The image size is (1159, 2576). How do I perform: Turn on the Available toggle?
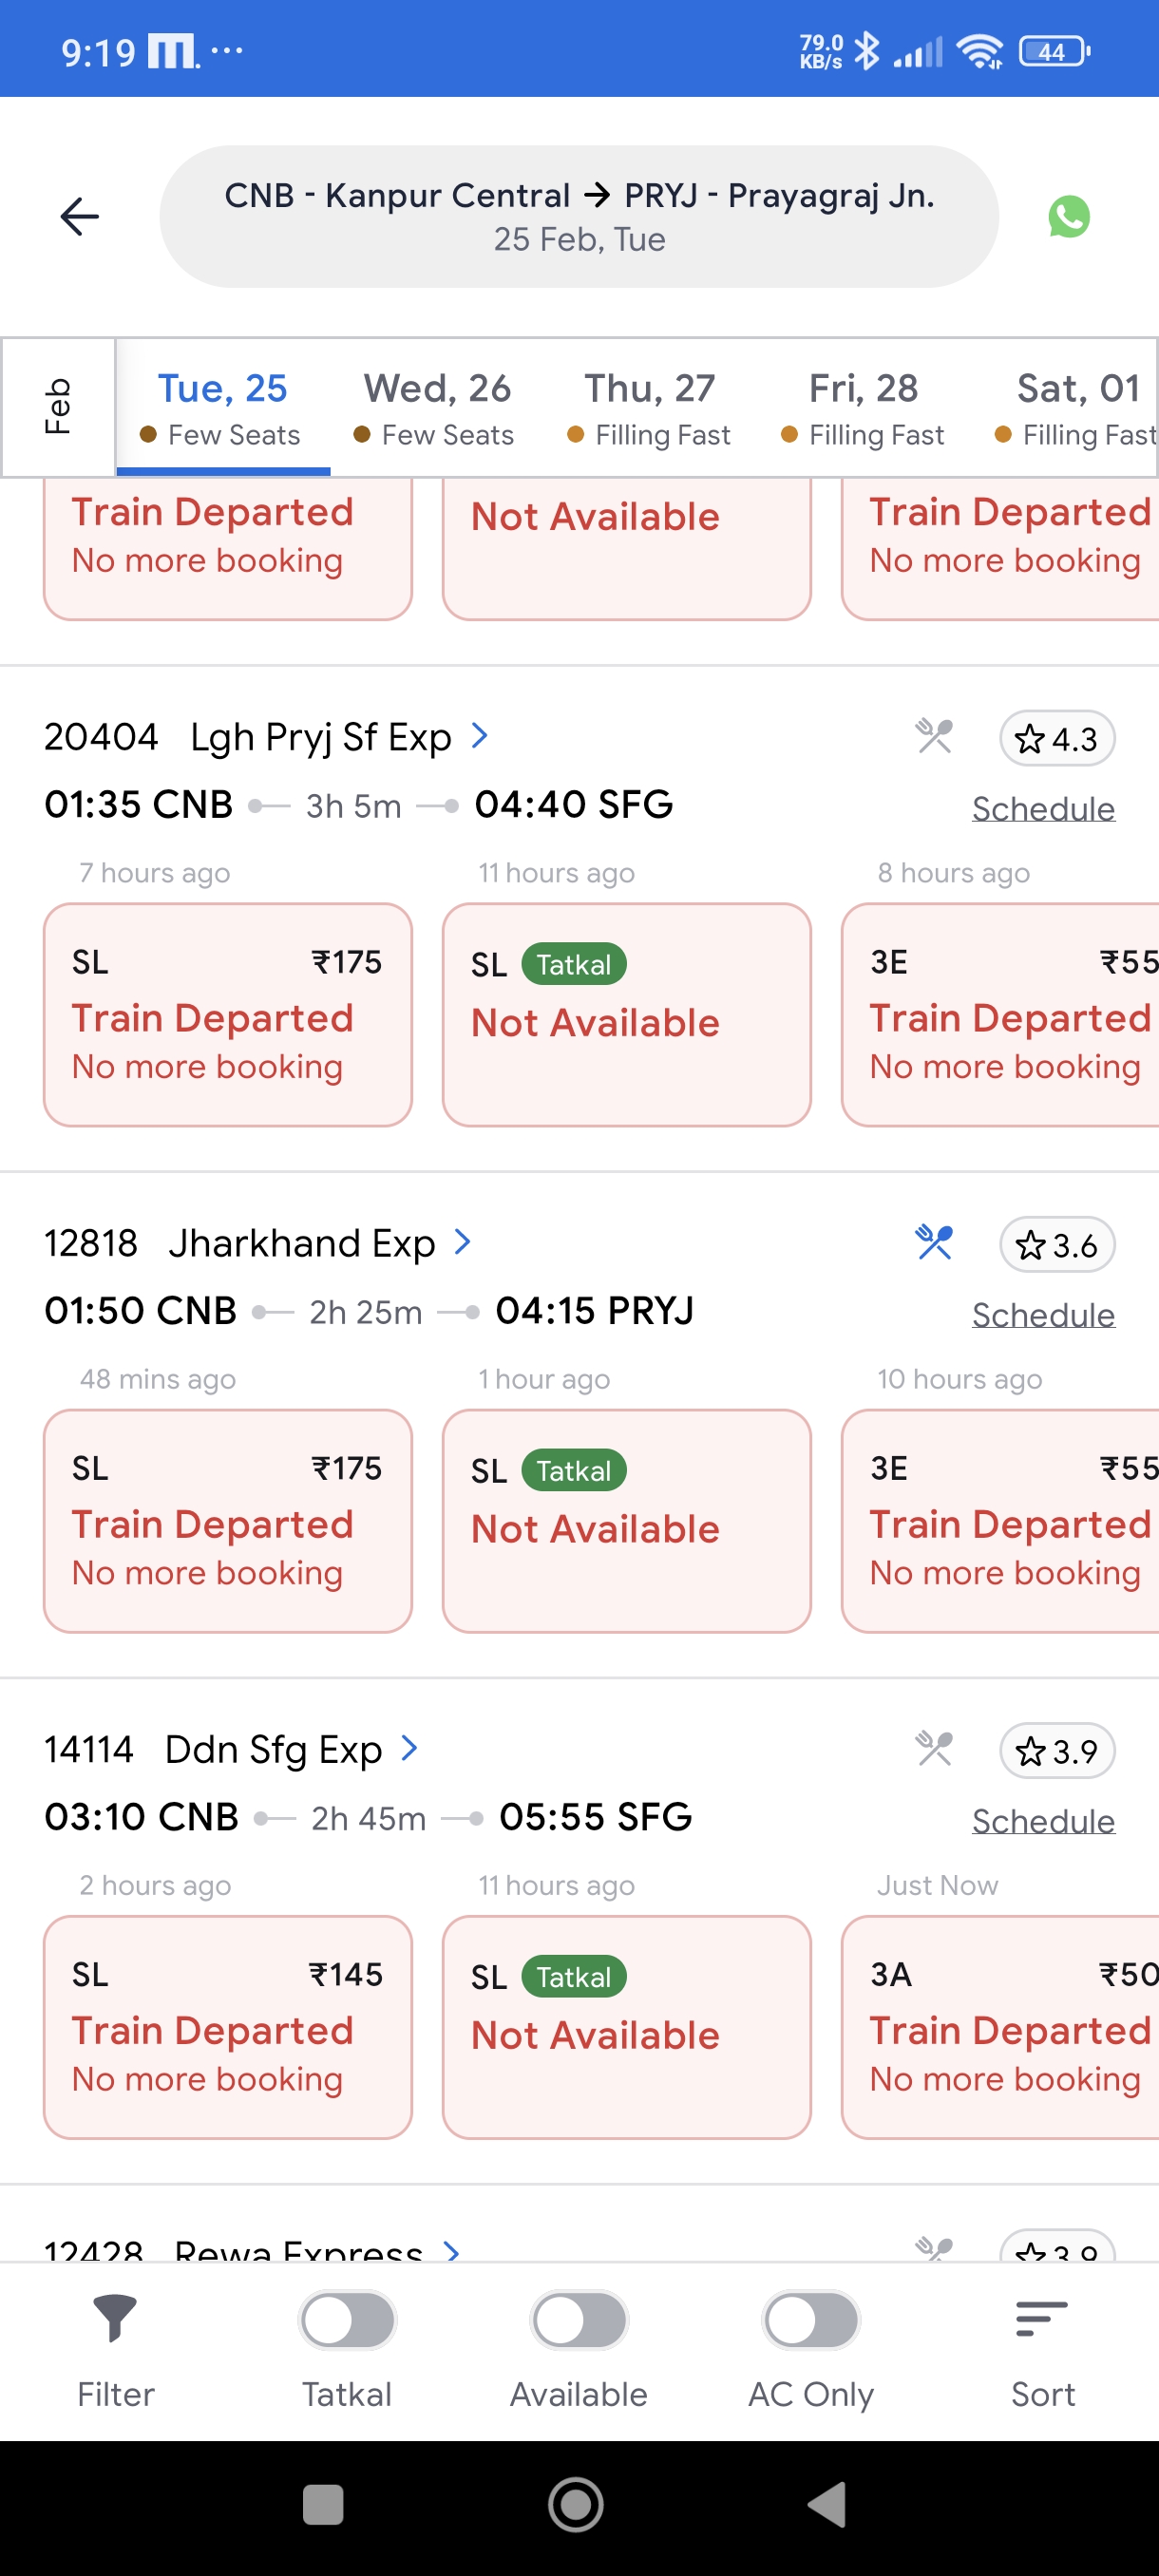(579, 2320)
